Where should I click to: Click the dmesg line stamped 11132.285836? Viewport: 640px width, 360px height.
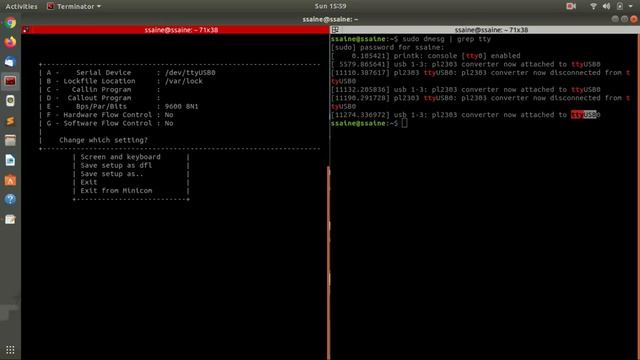466,90
